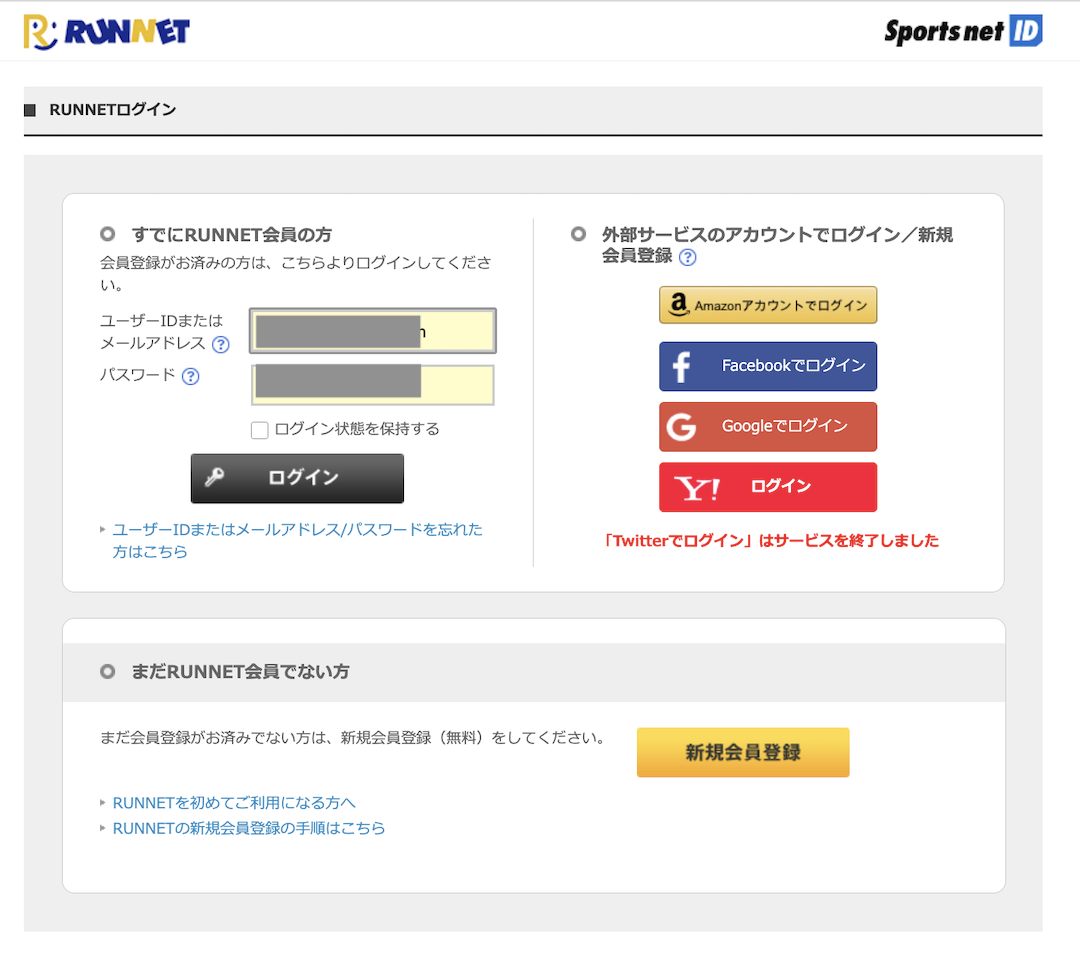Click the key icon on the ログイン button
The height and width of the screenshot is (953, 1080).
[x=215, y=478]
